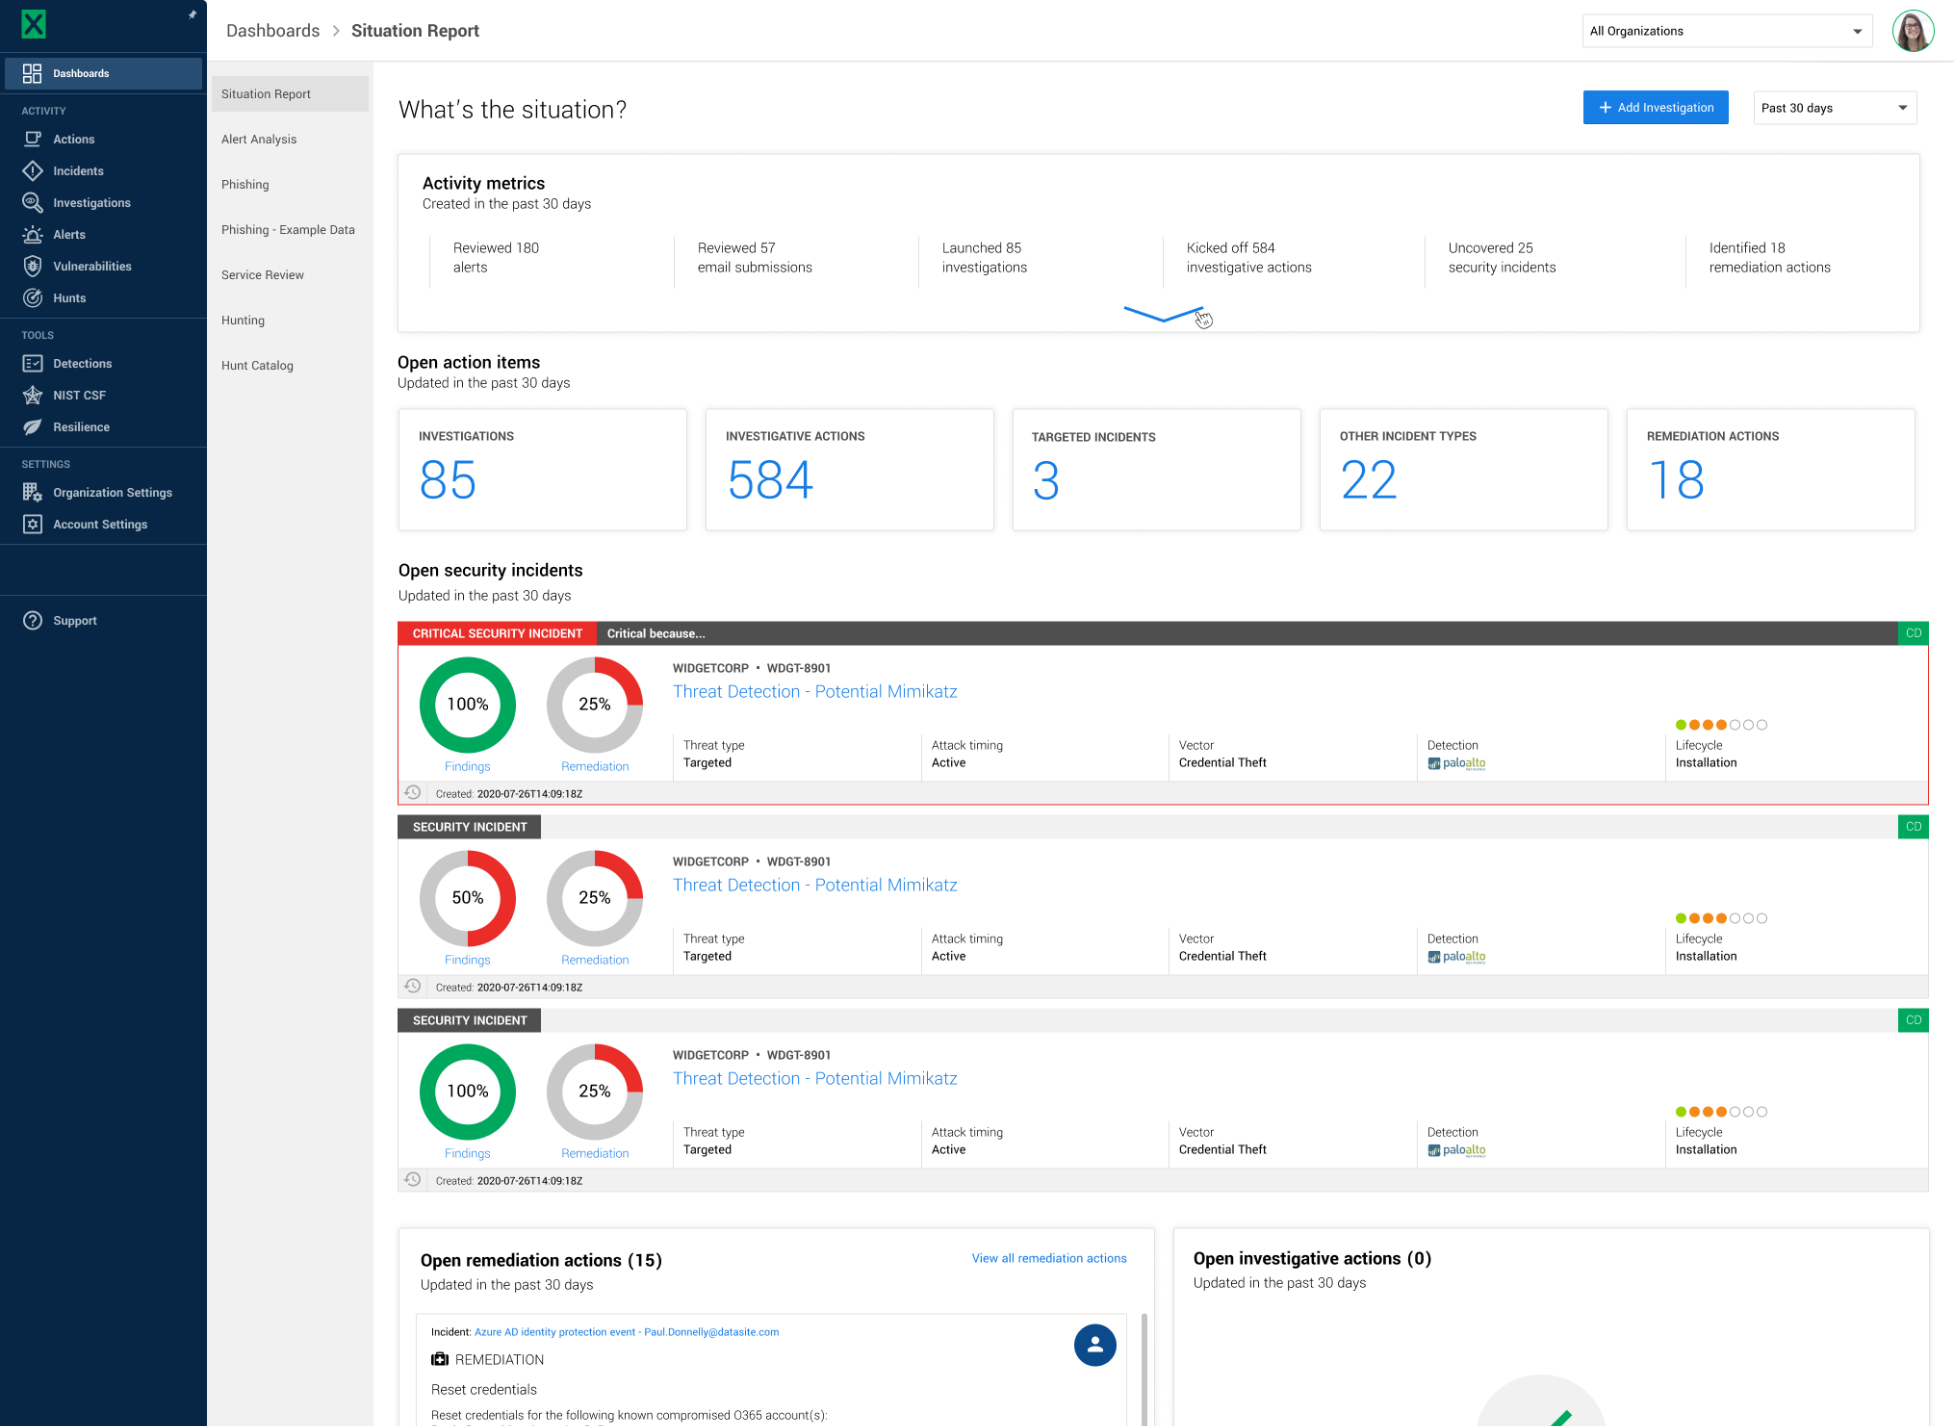The image size is (1954, 1426).
Task: Click green CD badge on critical incident
Action: pyautogui.click(x=1912, y=633)
